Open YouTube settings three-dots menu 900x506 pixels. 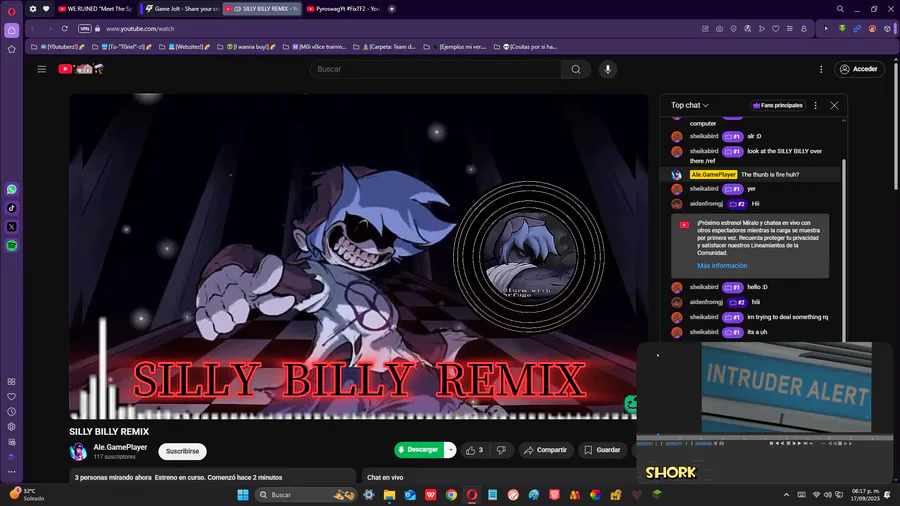[x=821, y=69]
